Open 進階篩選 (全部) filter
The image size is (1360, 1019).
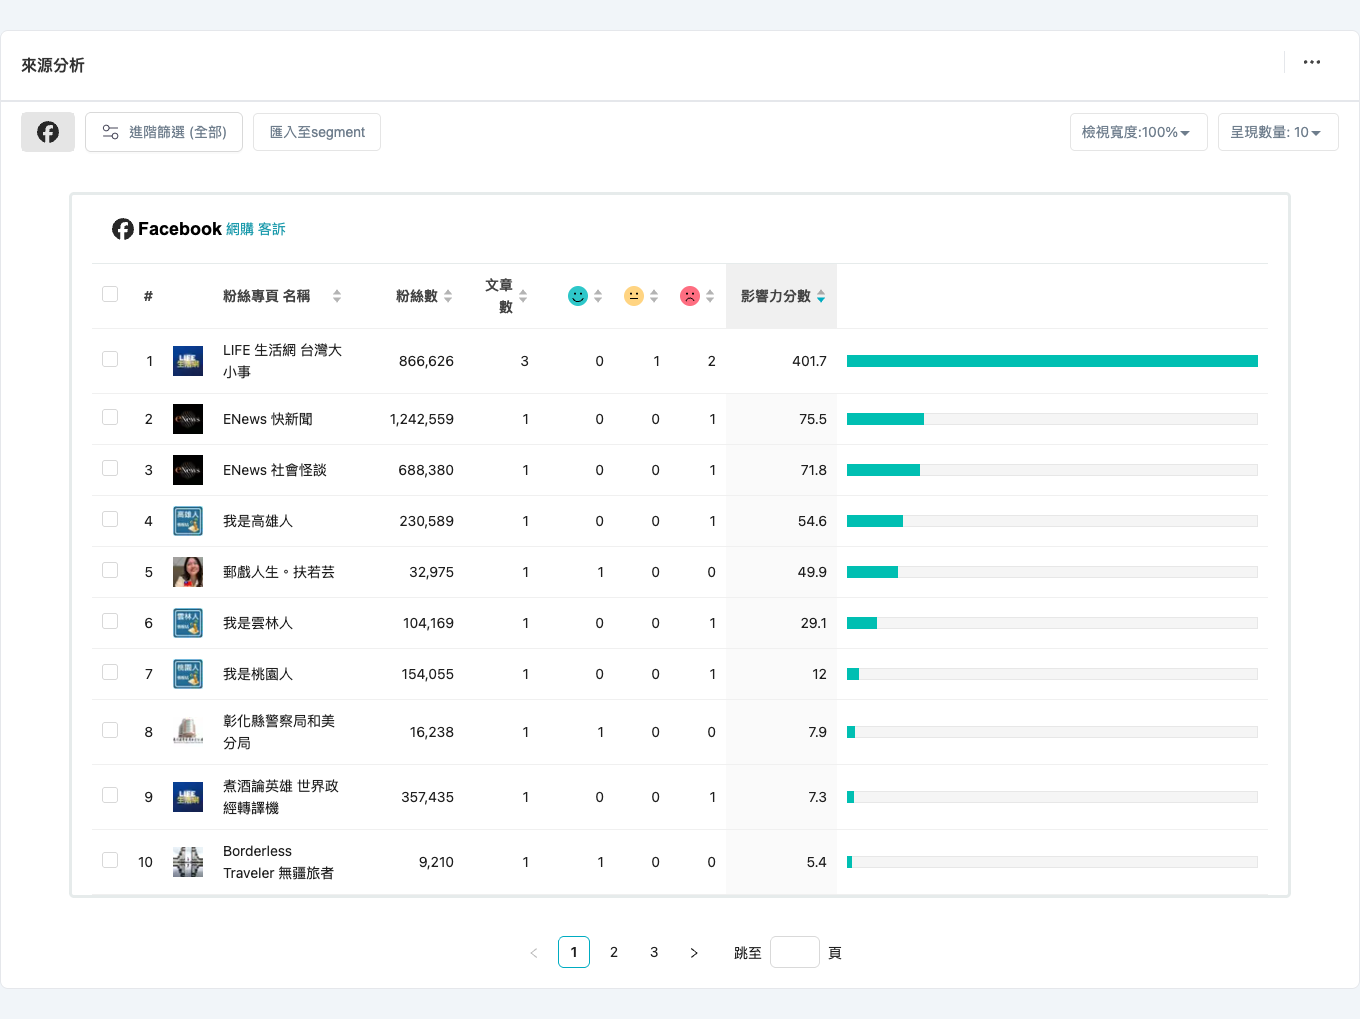click(x=164, y=132)
